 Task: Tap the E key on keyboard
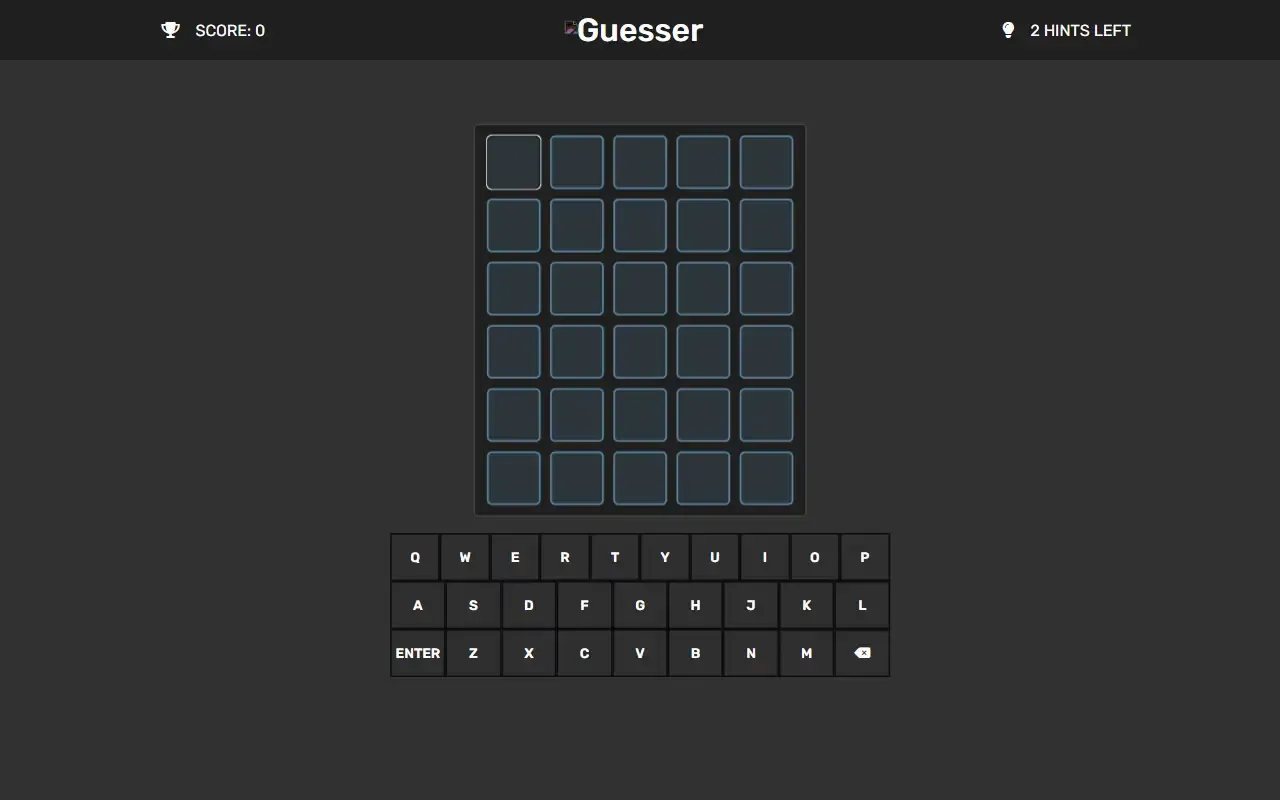(x=515, y=557)
